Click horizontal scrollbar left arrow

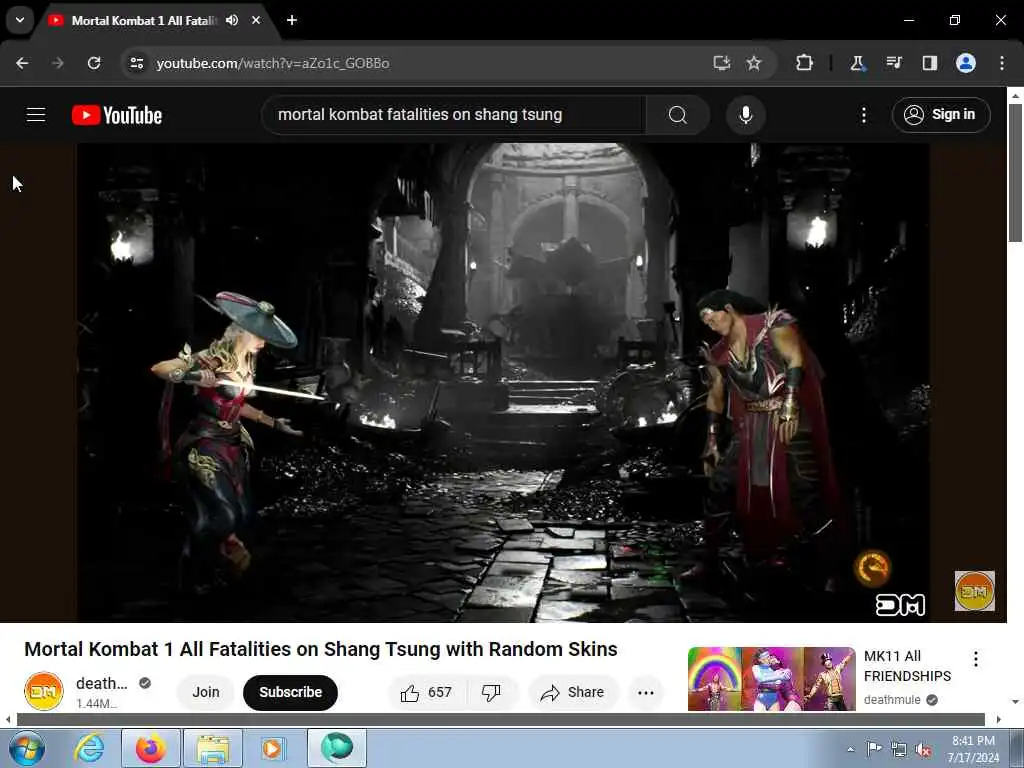pos(7,720)
